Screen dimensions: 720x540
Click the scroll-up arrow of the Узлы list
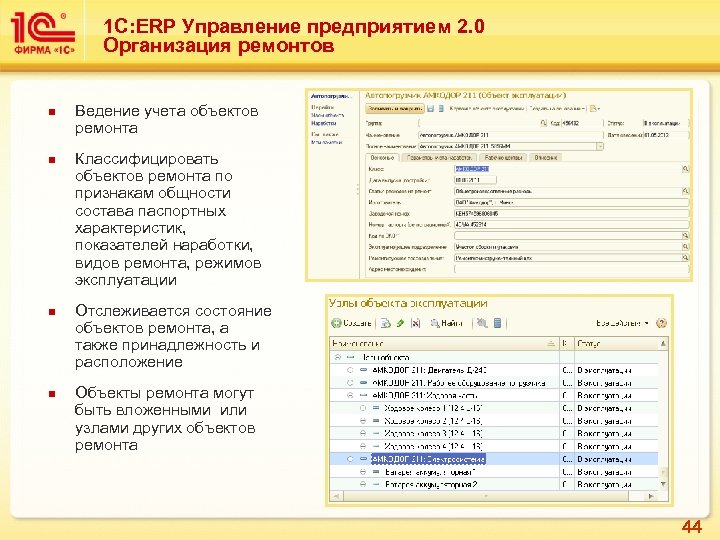click(x=663, y=343)
